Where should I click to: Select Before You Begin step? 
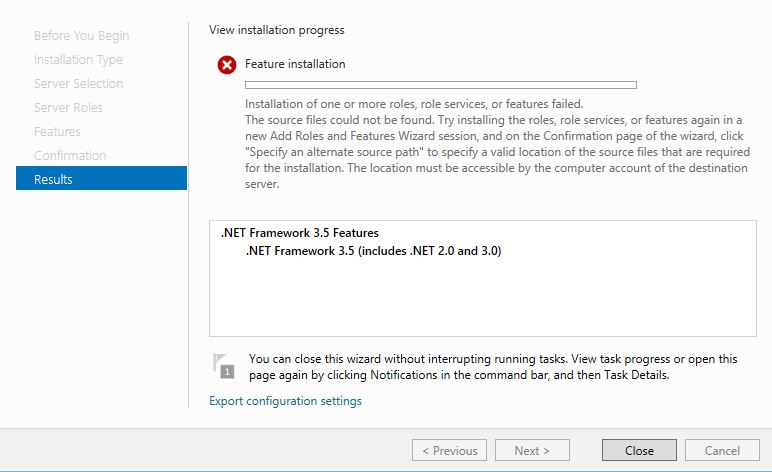(82, 35)
